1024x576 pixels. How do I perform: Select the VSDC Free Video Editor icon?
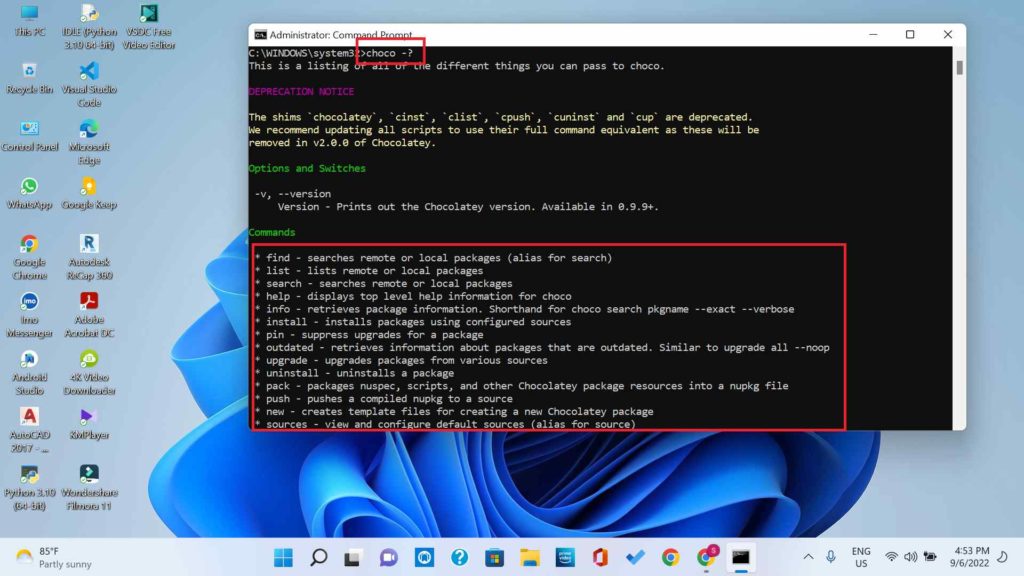(x=148, y=27)
